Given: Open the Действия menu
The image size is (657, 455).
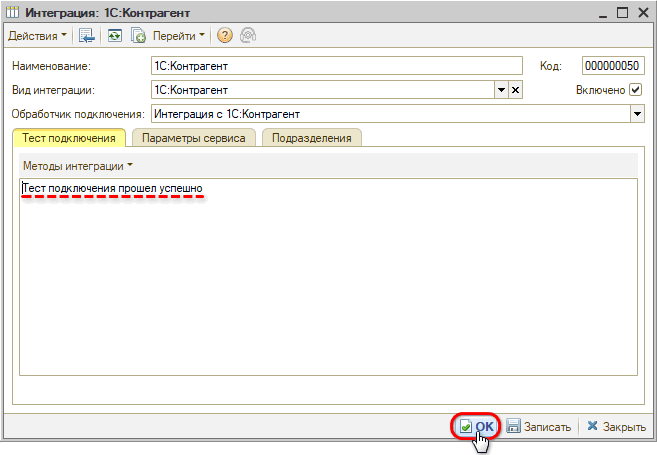Looking at the screenshot, I should 37,36.
